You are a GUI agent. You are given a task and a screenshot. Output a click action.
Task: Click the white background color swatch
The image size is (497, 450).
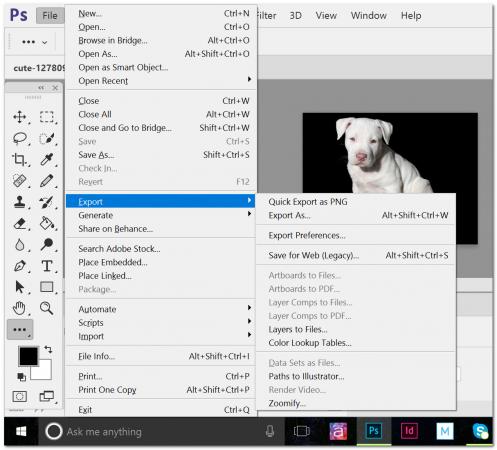(x=45, y=373)
